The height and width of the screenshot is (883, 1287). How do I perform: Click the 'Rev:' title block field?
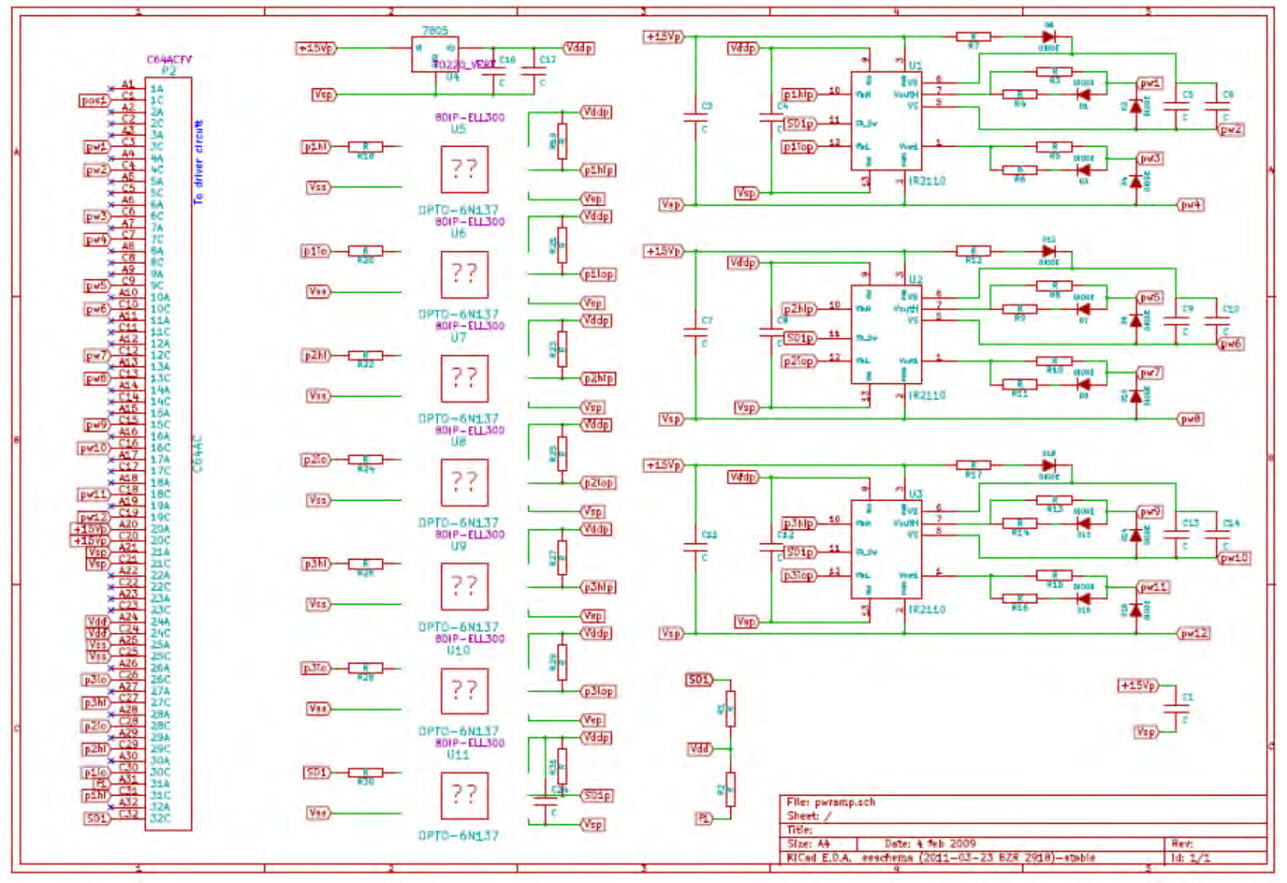coord(1180,842)
